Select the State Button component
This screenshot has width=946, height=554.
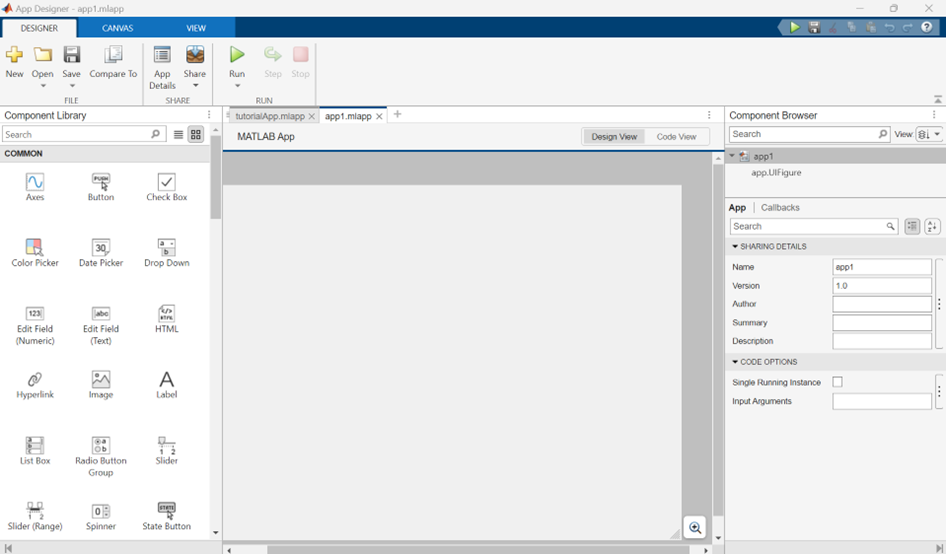(x=167, y=517)
